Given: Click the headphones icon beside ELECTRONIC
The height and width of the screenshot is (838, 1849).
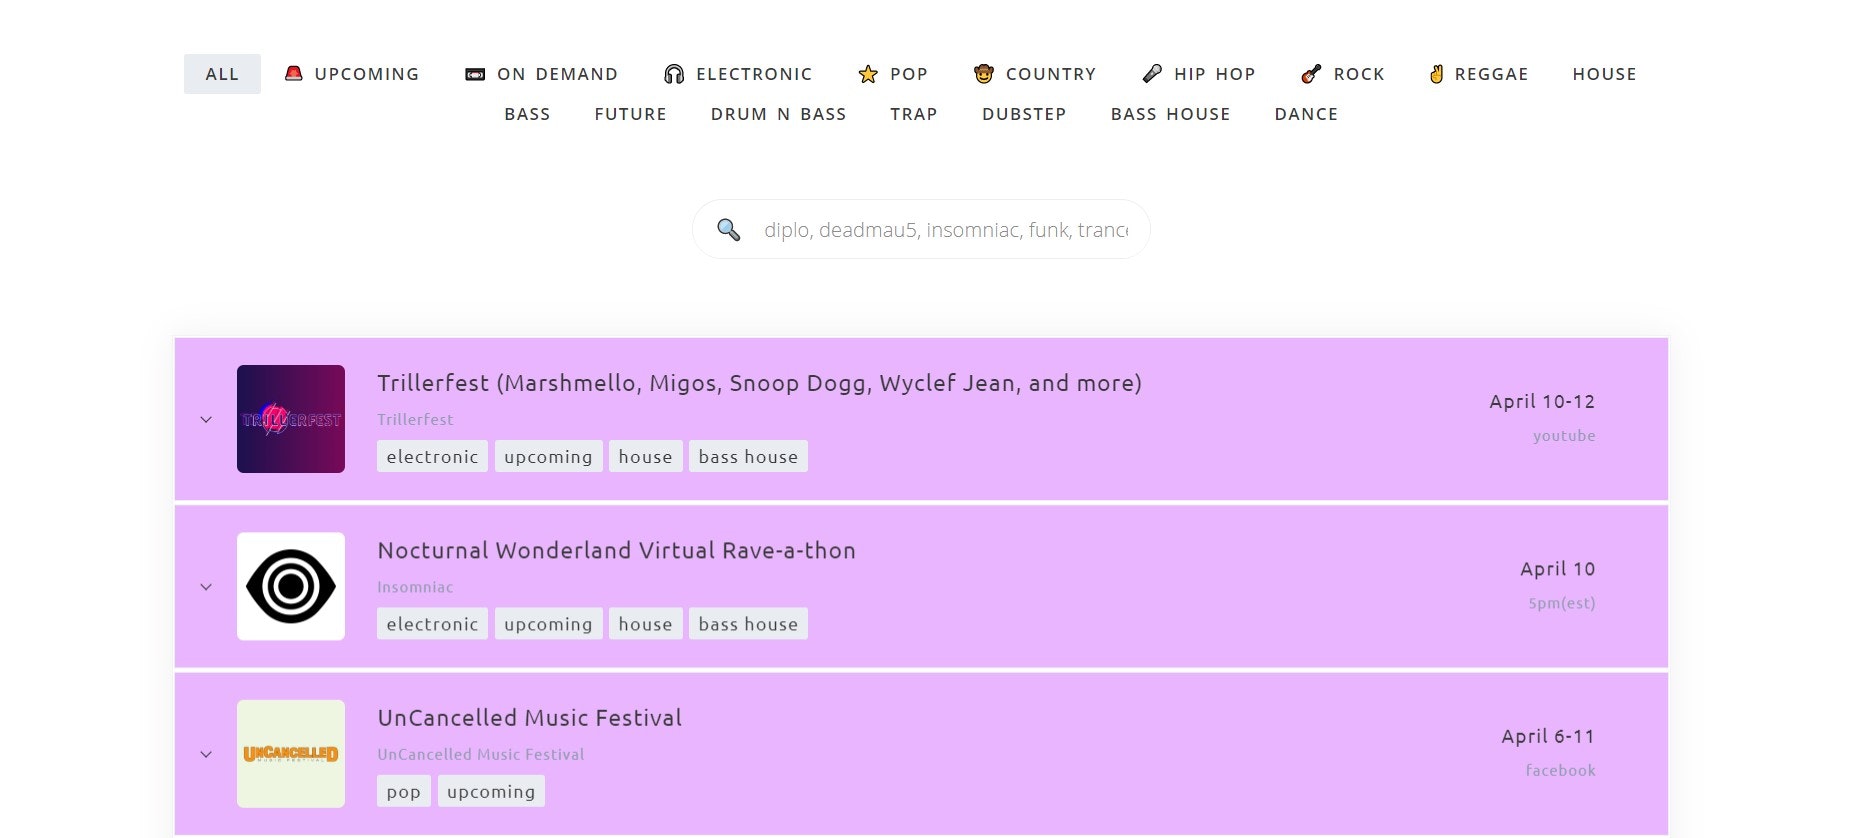Looking at the screenshot, I should (x=674, y=74).
